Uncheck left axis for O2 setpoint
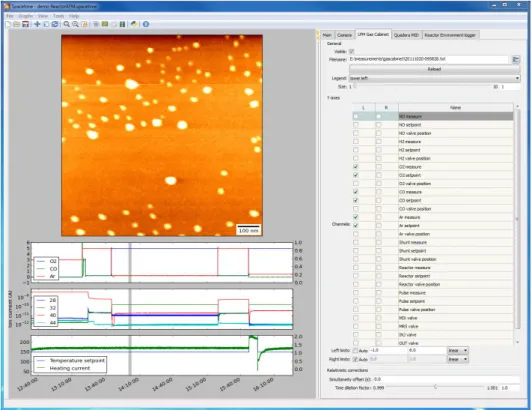The height and width of the screenshot is (410, 532). pyautogui.click(x=356, y=175)
